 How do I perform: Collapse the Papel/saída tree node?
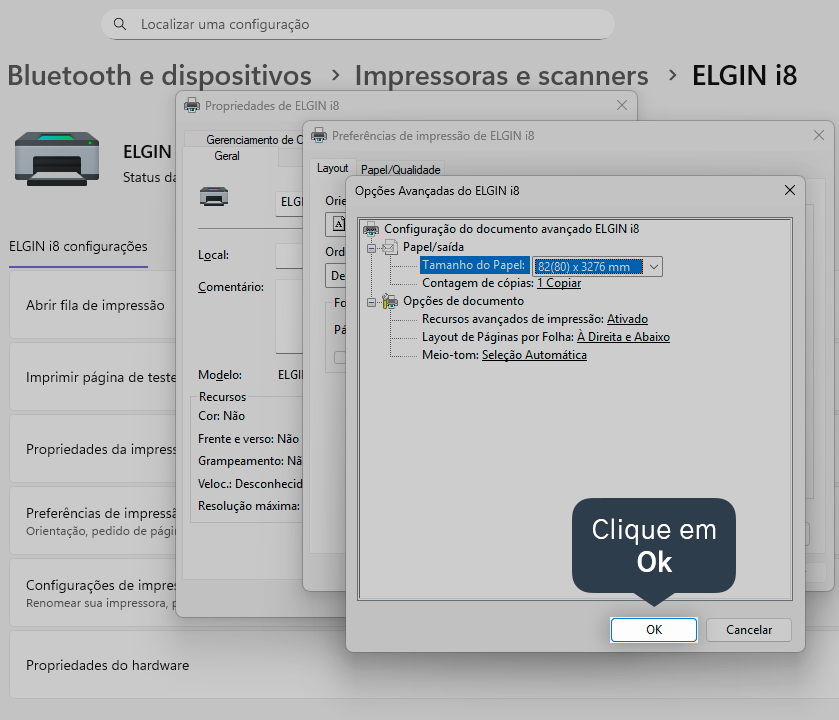[x=371, y=248]
